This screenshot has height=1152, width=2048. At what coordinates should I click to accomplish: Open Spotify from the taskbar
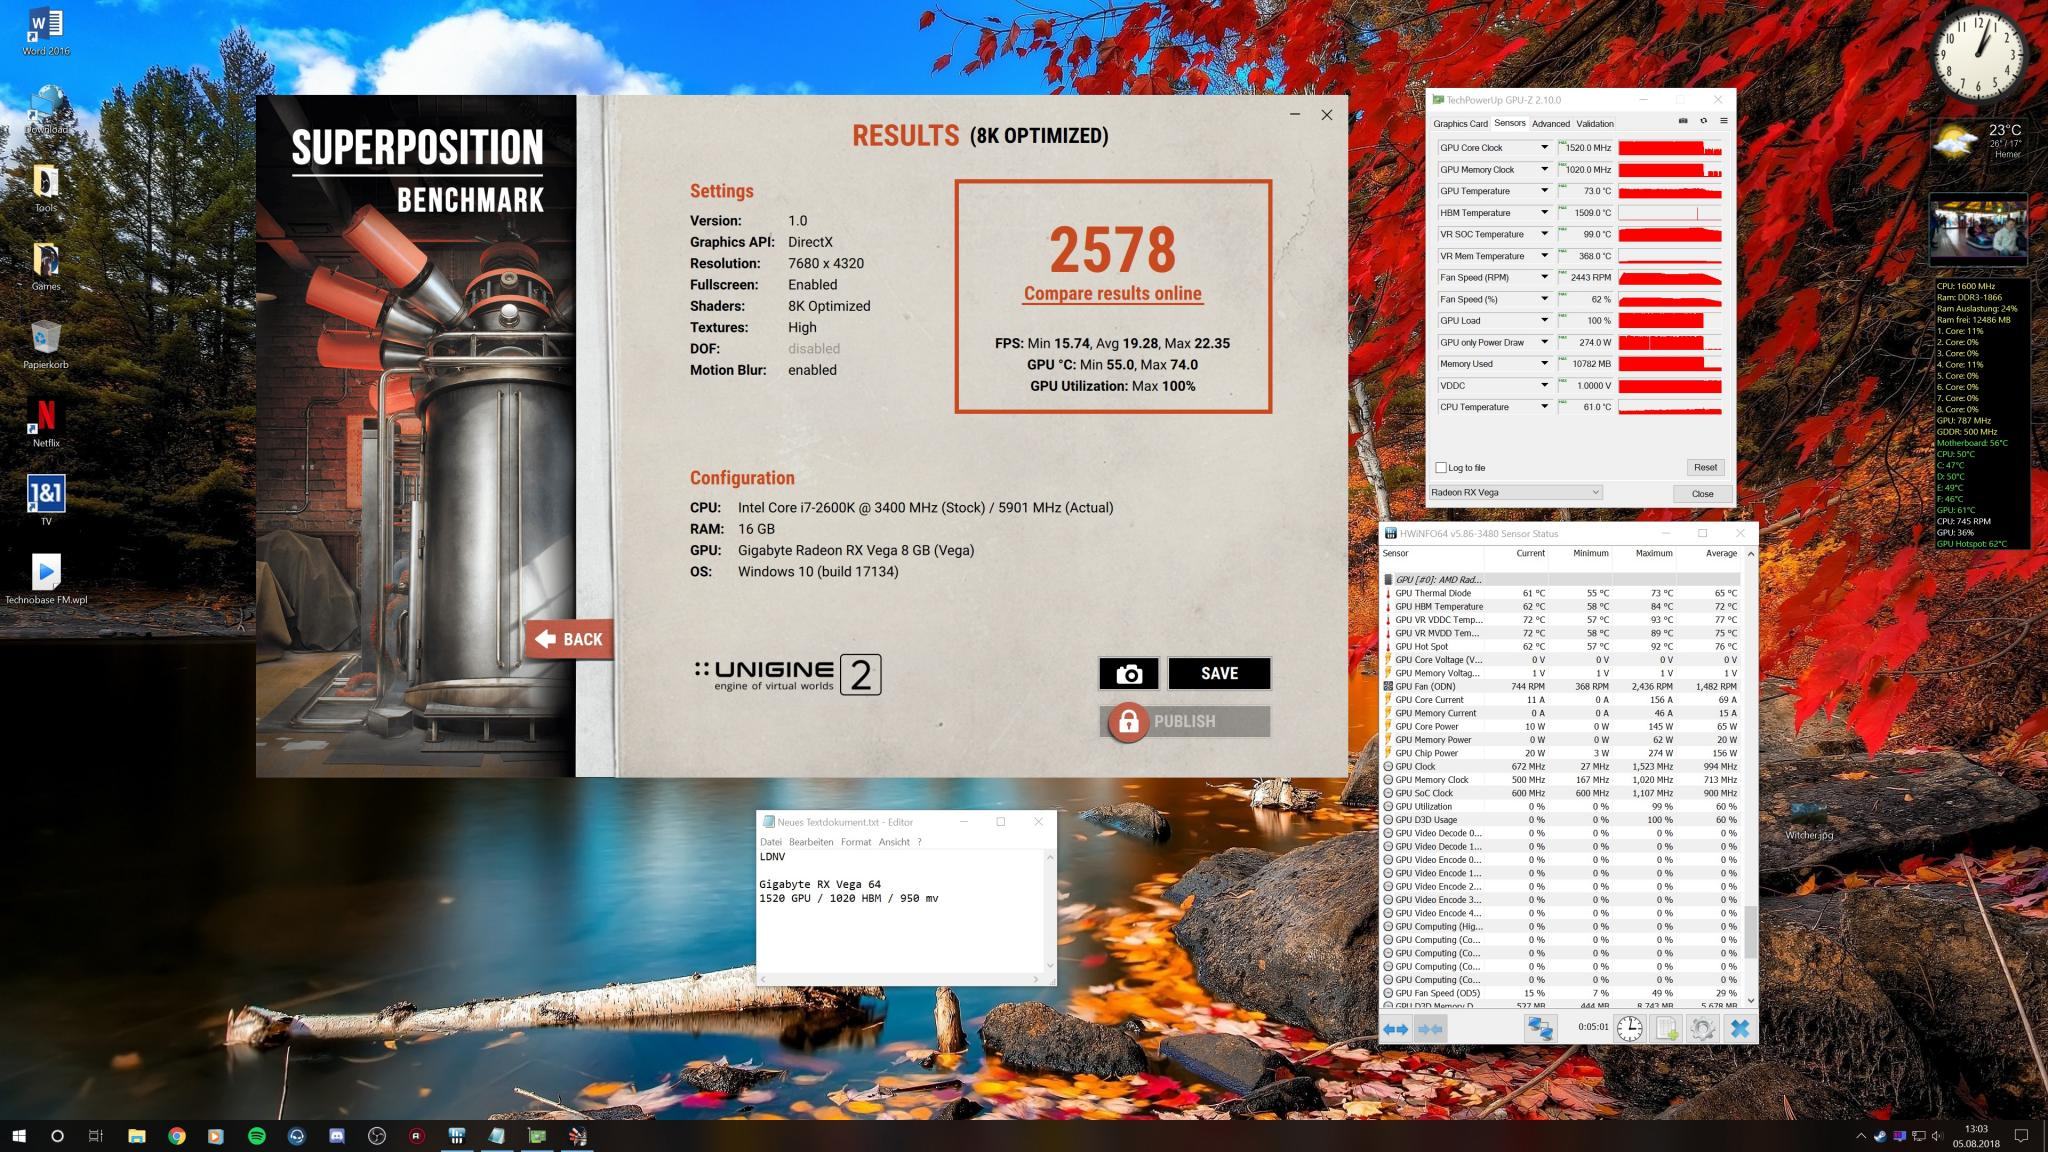[256, 1136]
